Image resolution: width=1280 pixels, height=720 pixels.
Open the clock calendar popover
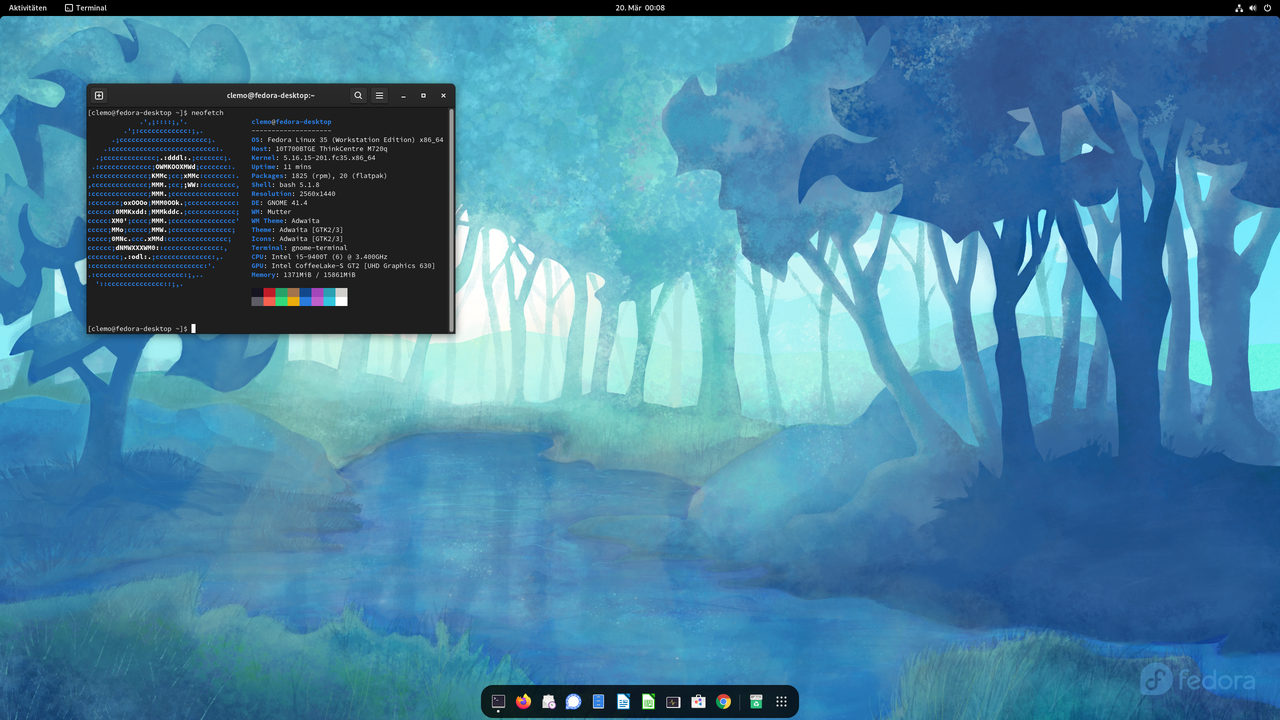[x=640, y=7]
